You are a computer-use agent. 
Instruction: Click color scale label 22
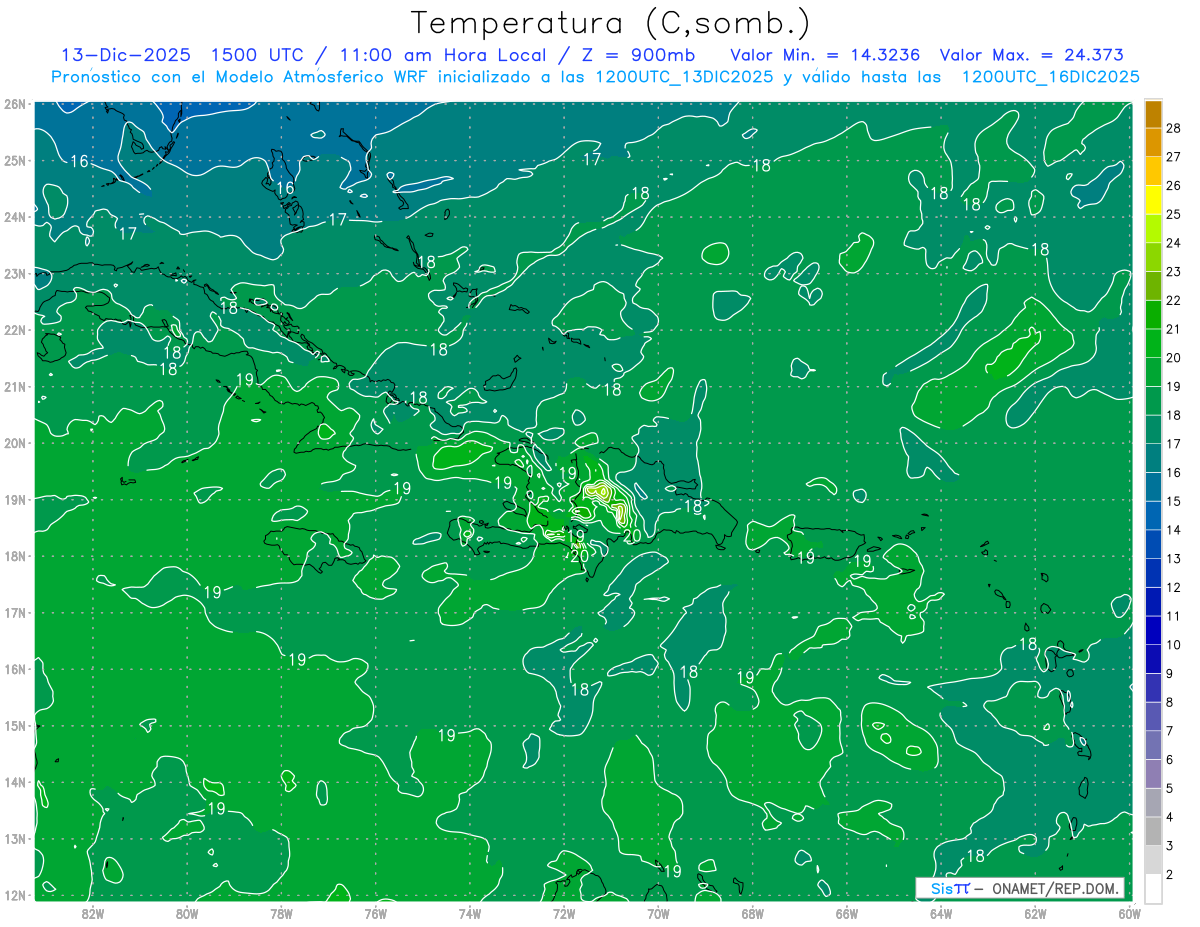pyautogui.click(x=1173, y=300)
